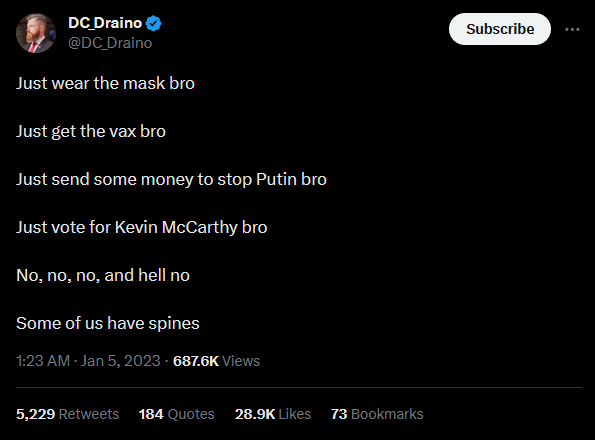595x440 pixels.
Task: Click the blue verified badge icon
Action: tap(154, 24)
